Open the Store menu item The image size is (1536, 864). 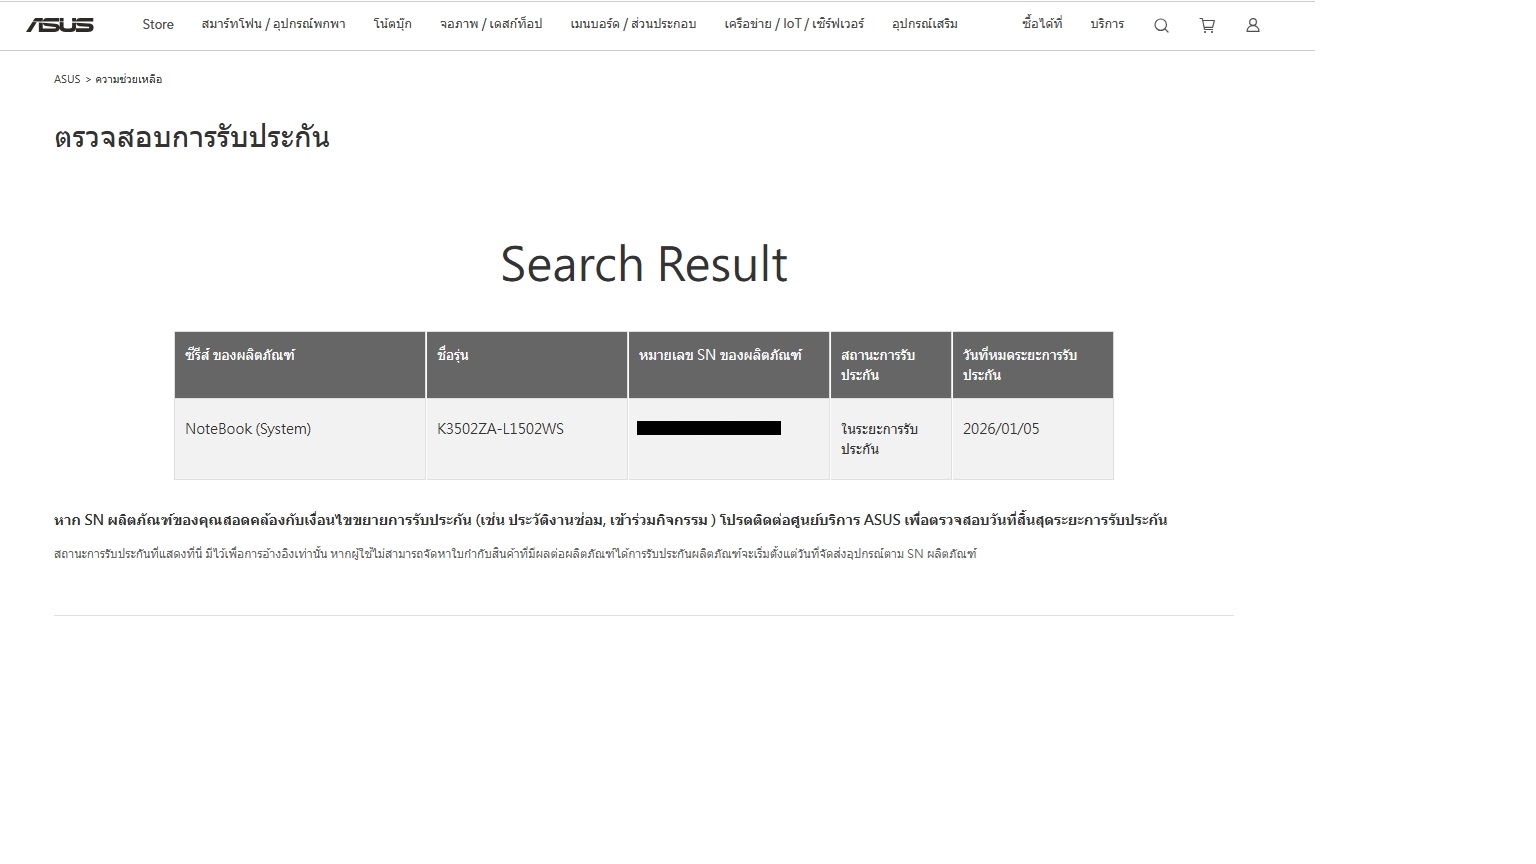(158, 24)
